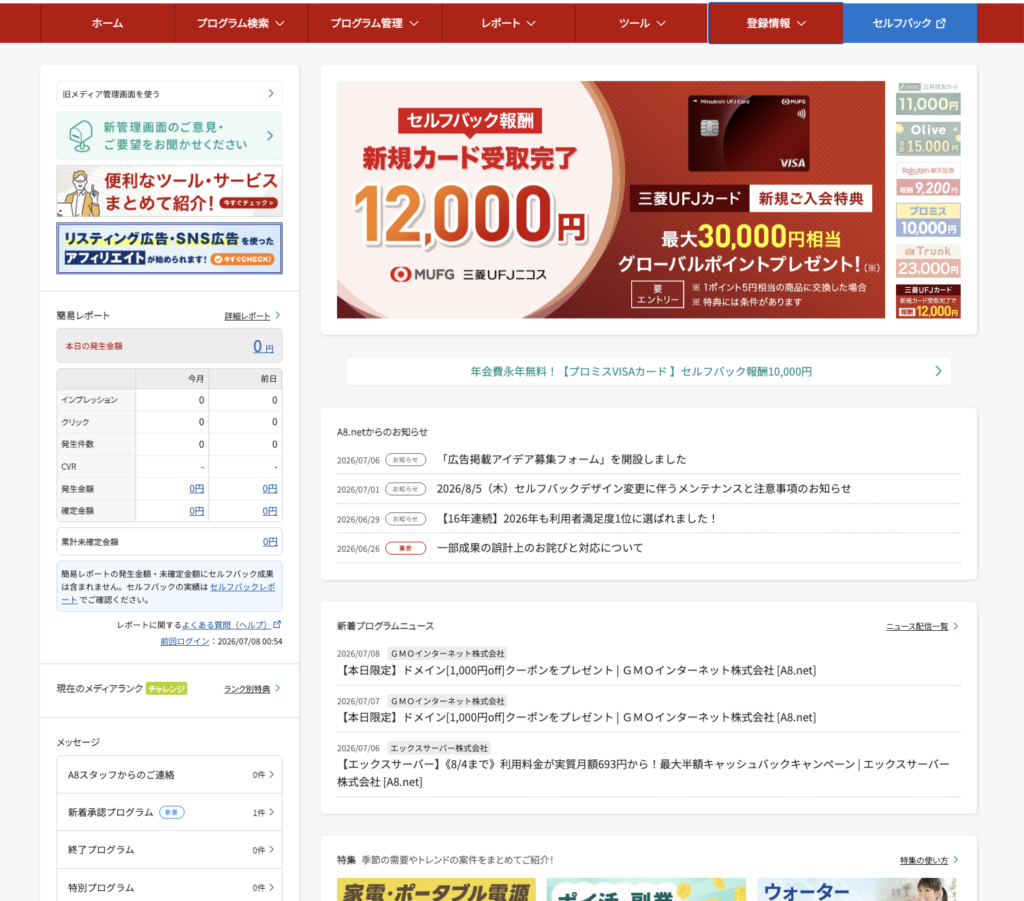Open リスティング広告・SNS広告 affiliate banner
Viewport: 1024px width, 901px height.
(x=169, y=248)
